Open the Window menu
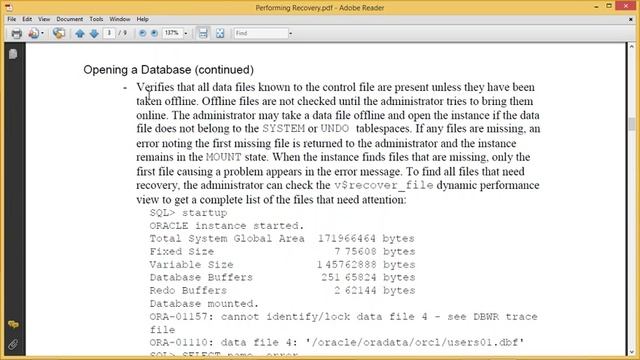640x360 pixels. pos(120,19)
